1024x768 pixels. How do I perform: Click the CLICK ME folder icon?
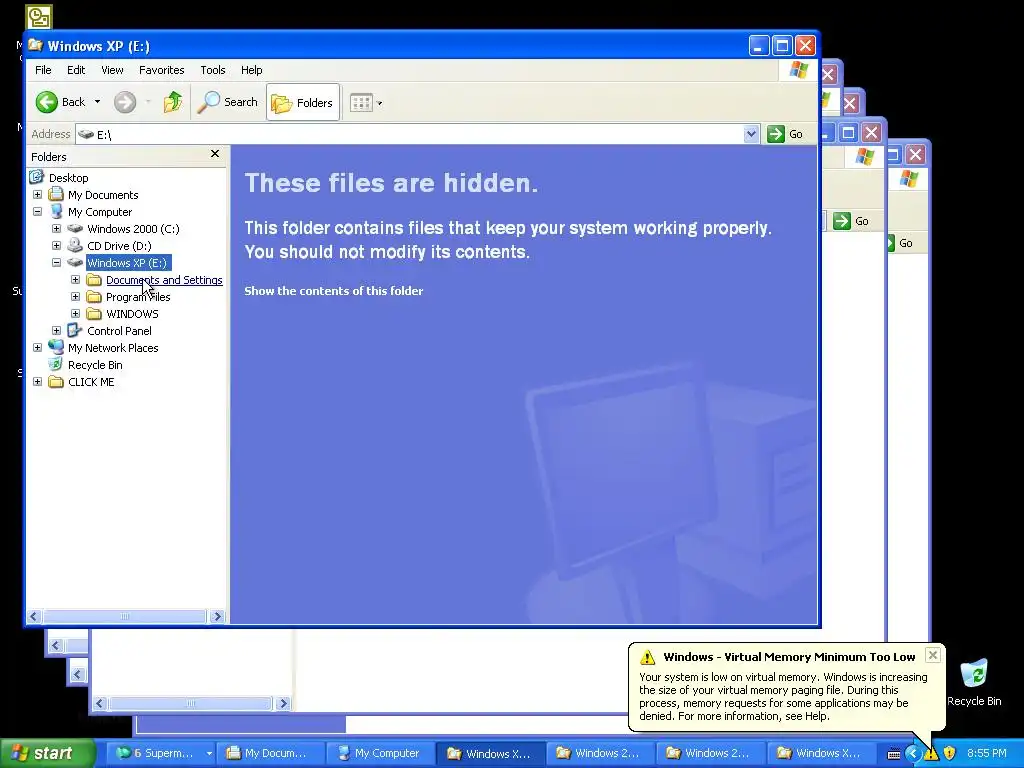click(x=56, y=381)
